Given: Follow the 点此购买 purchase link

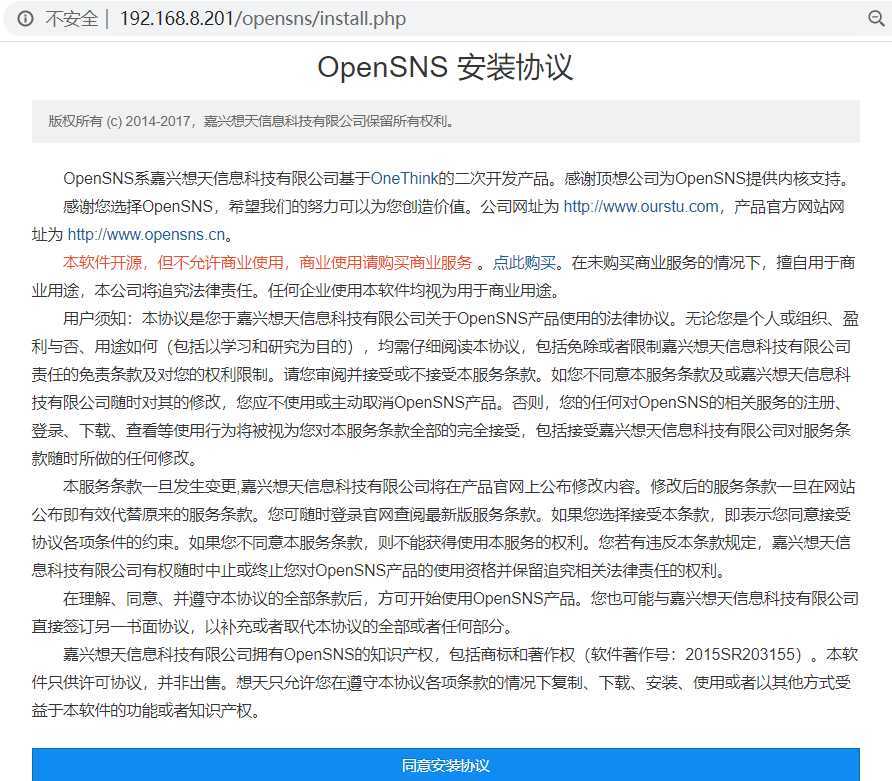Looking at the screenshot, I should click(x=524, y=262).
